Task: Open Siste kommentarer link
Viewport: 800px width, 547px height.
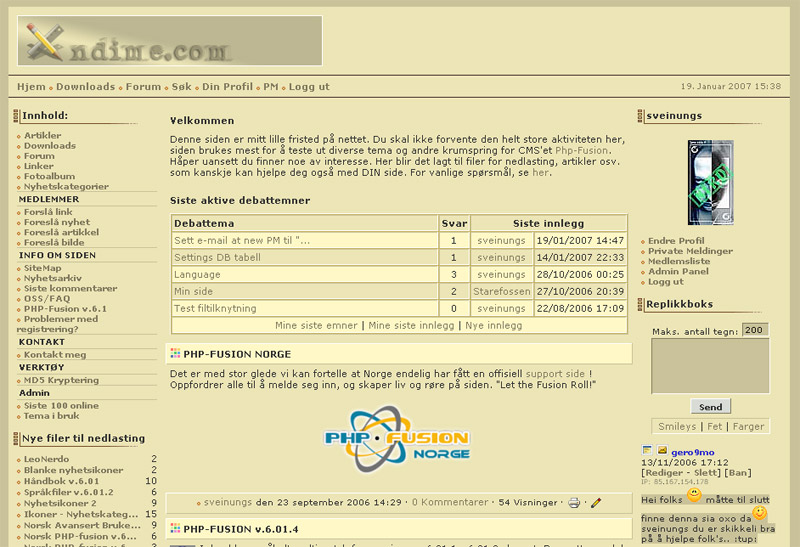Action: coord(70,288)
